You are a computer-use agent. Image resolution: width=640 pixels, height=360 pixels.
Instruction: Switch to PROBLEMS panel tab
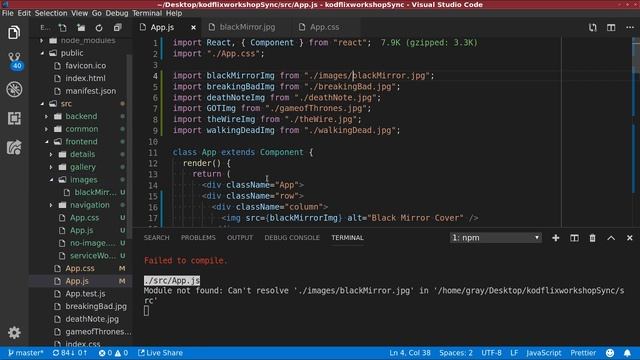point(198,238)
